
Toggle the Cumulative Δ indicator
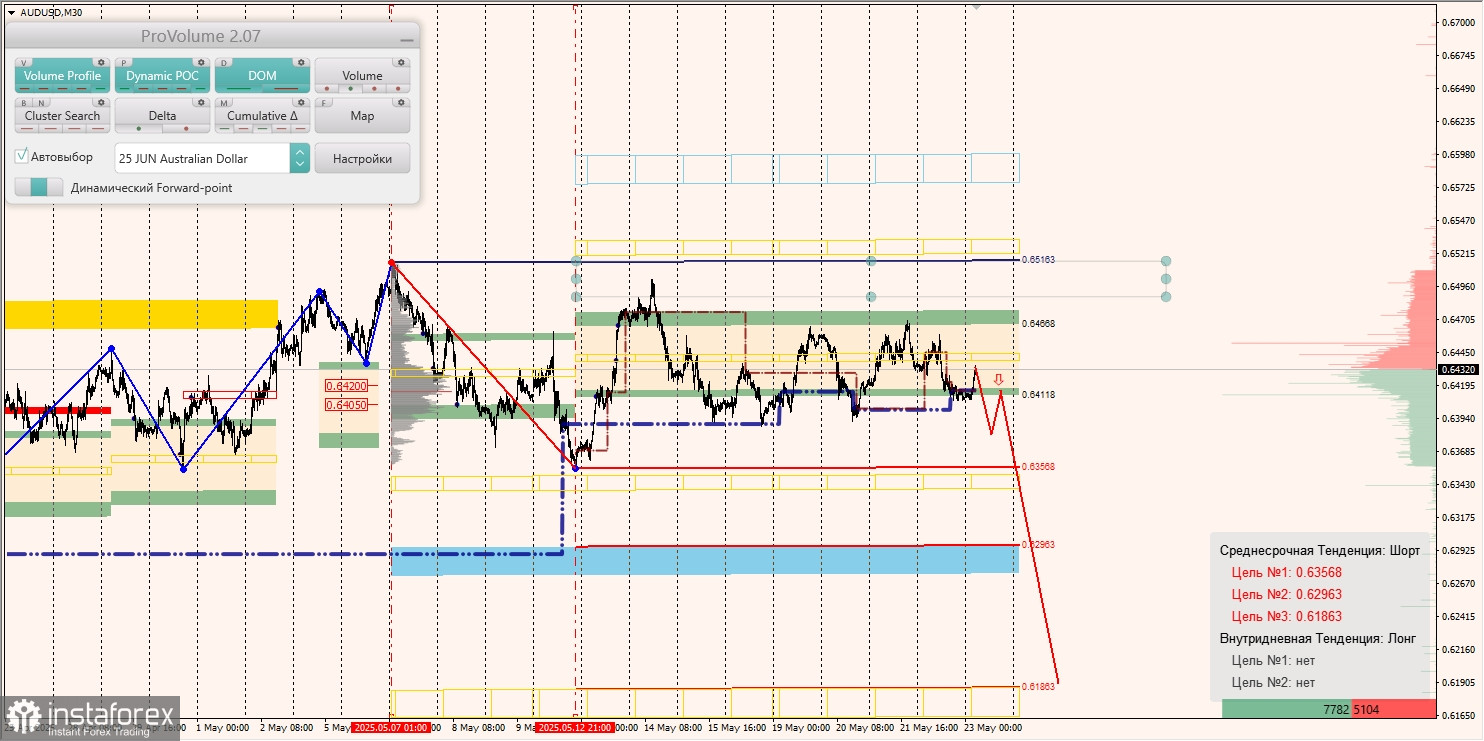coord(262,115)
